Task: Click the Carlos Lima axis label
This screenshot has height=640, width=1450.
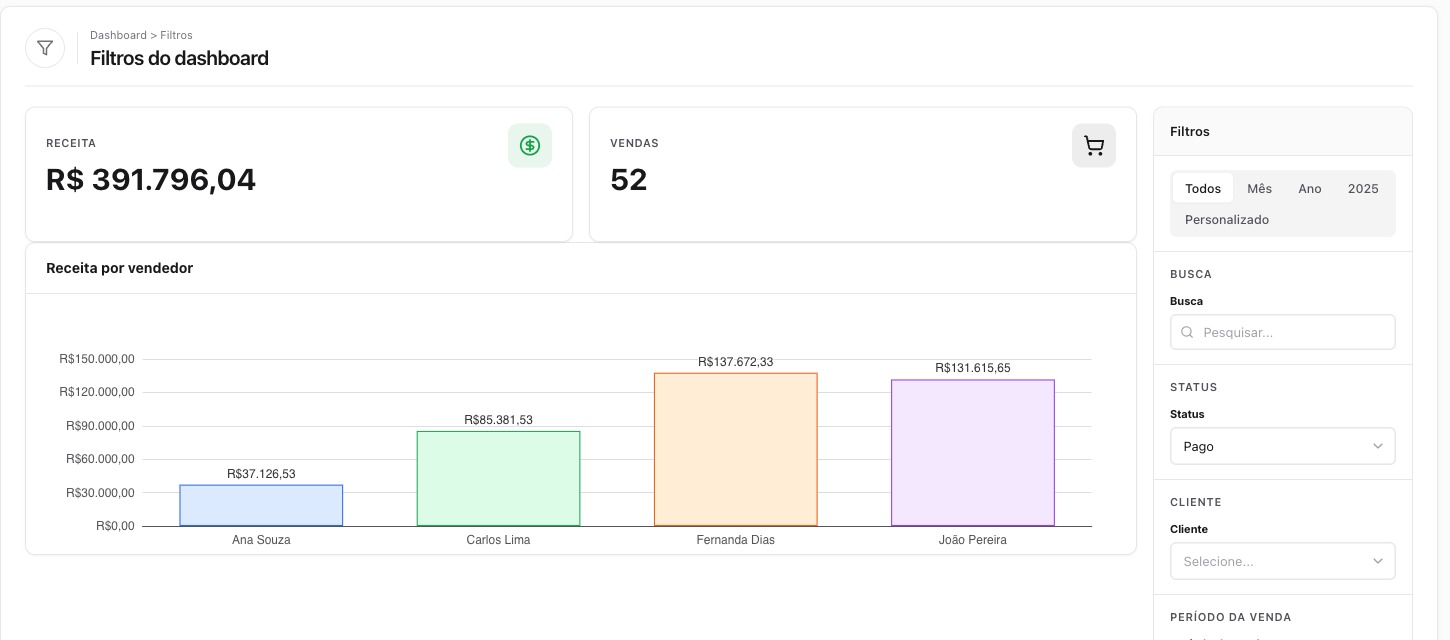Action: [498, 540]
